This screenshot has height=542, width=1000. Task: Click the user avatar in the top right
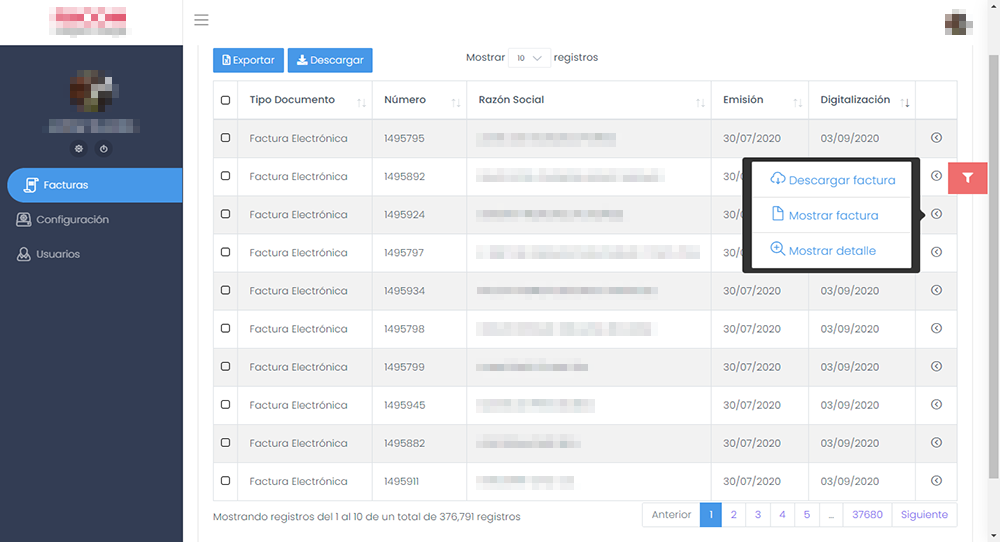tap(958, 23)
